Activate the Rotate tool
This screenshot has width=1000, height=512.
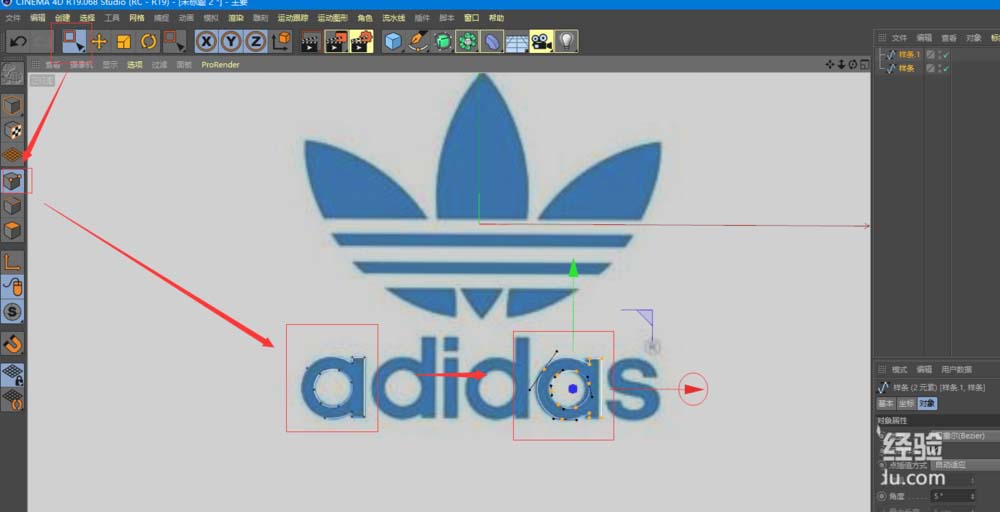point(149,42)
